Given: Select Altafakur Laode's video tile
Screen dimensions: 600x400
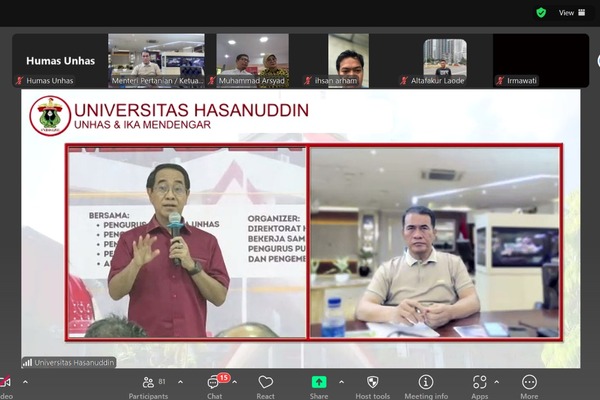Looking at the screenshot, I should click(445, 60).
